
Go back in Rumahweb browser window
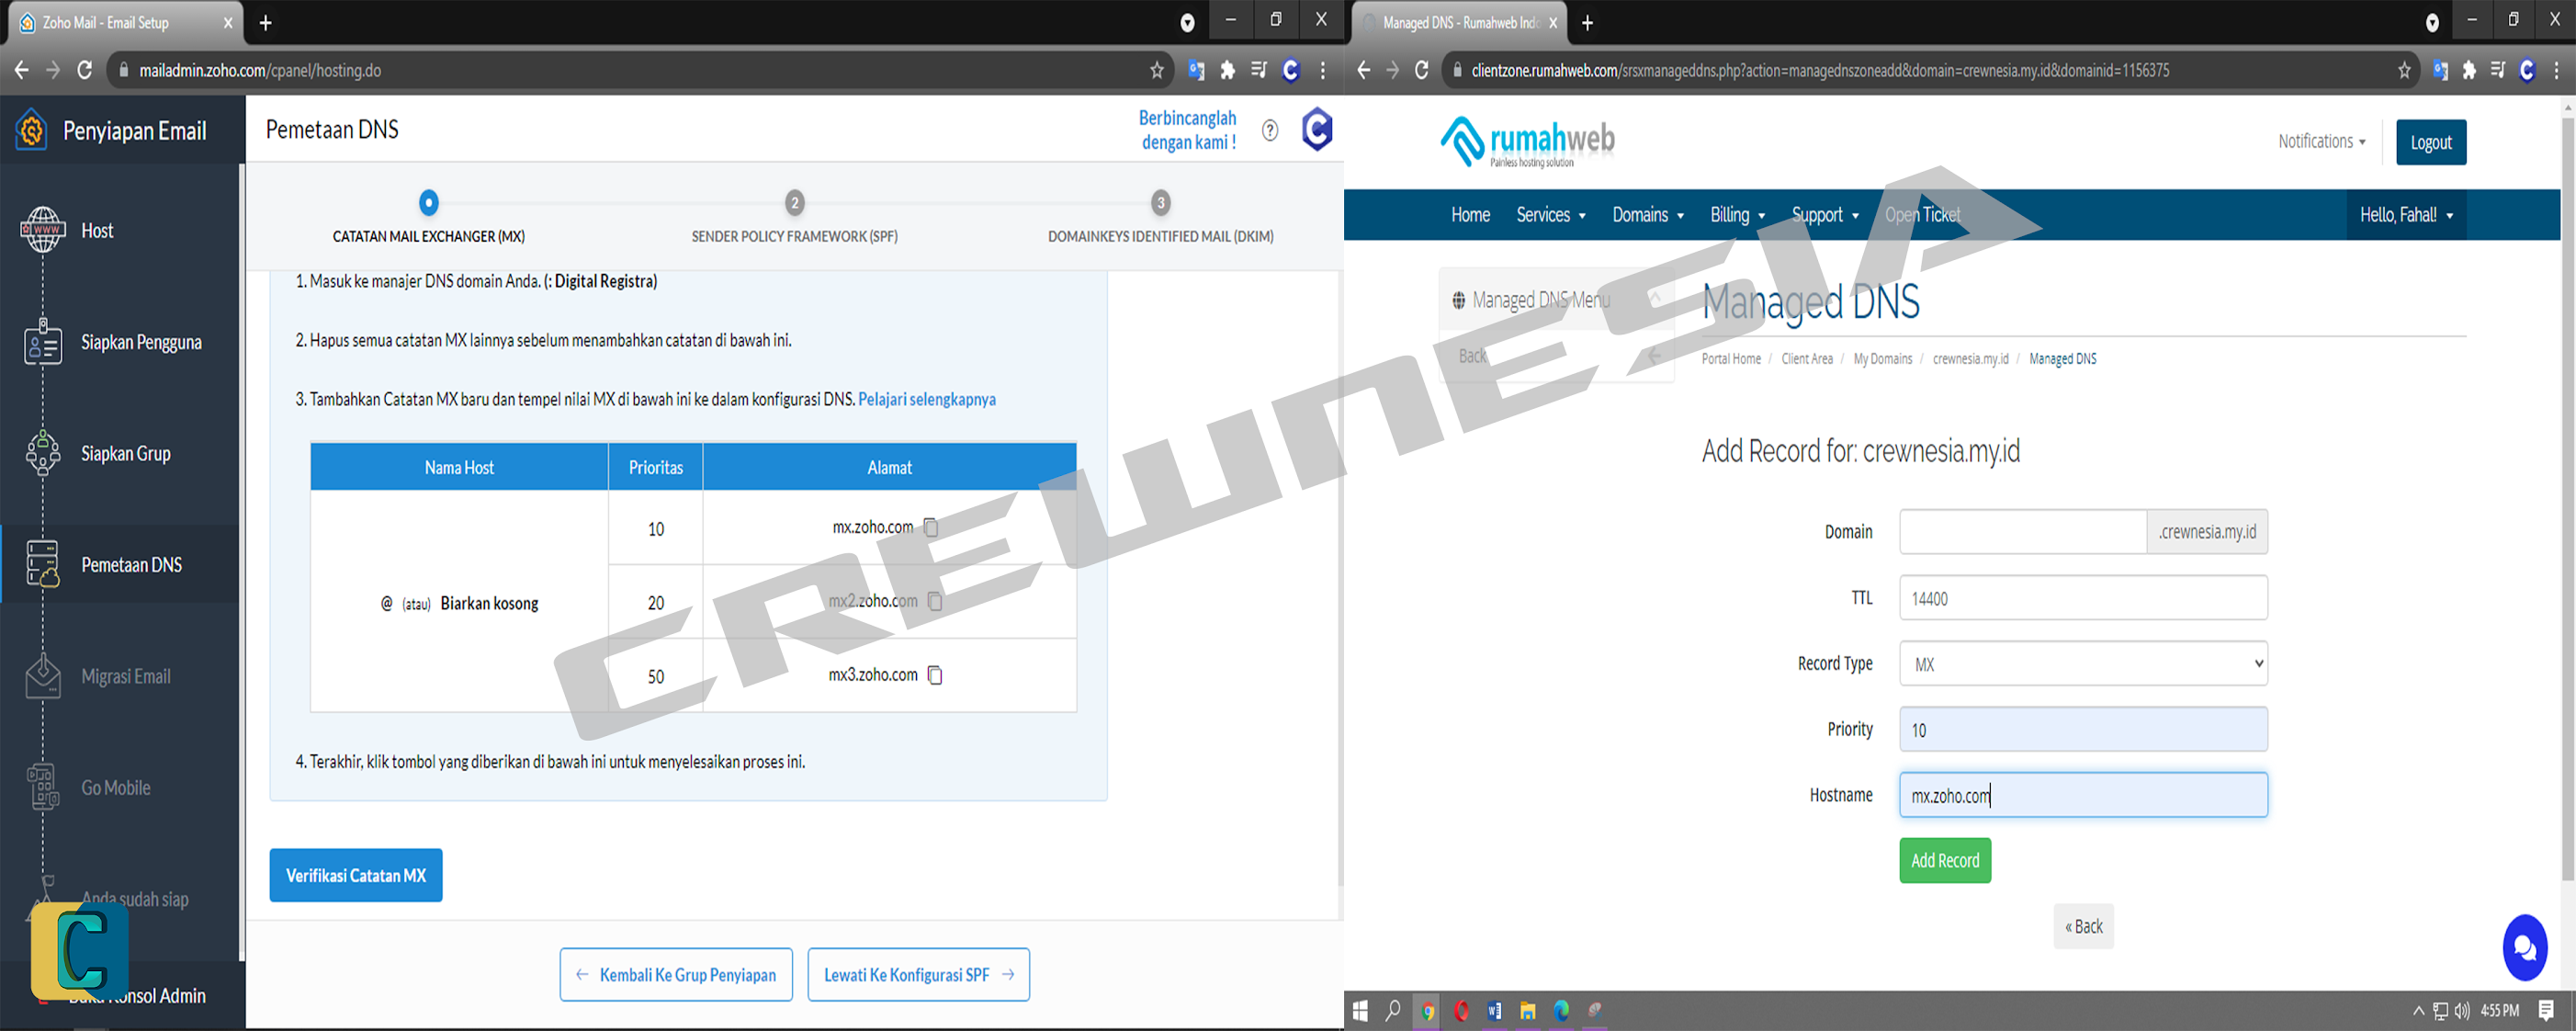pyautogui.click(x=1363, y=70)
